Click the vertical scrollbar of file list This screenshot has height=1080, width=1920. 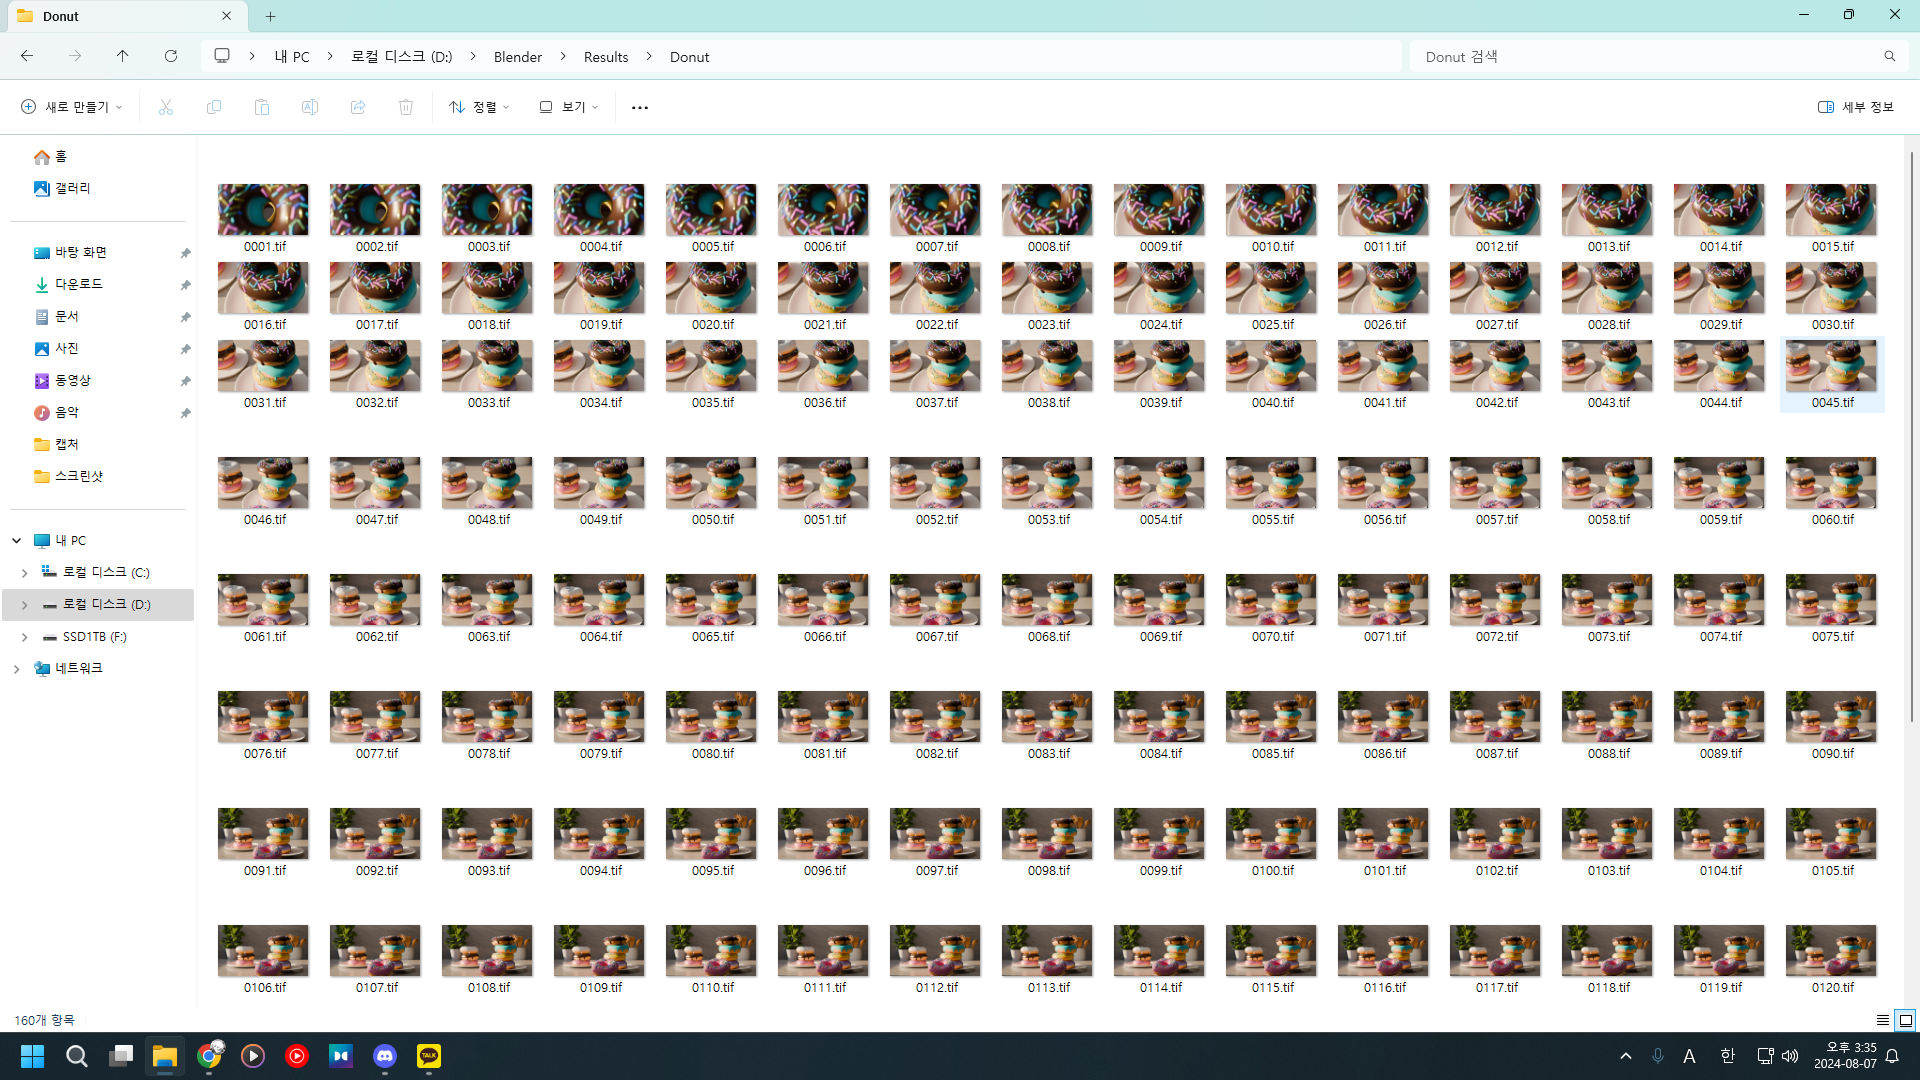tap(1910, 435)
